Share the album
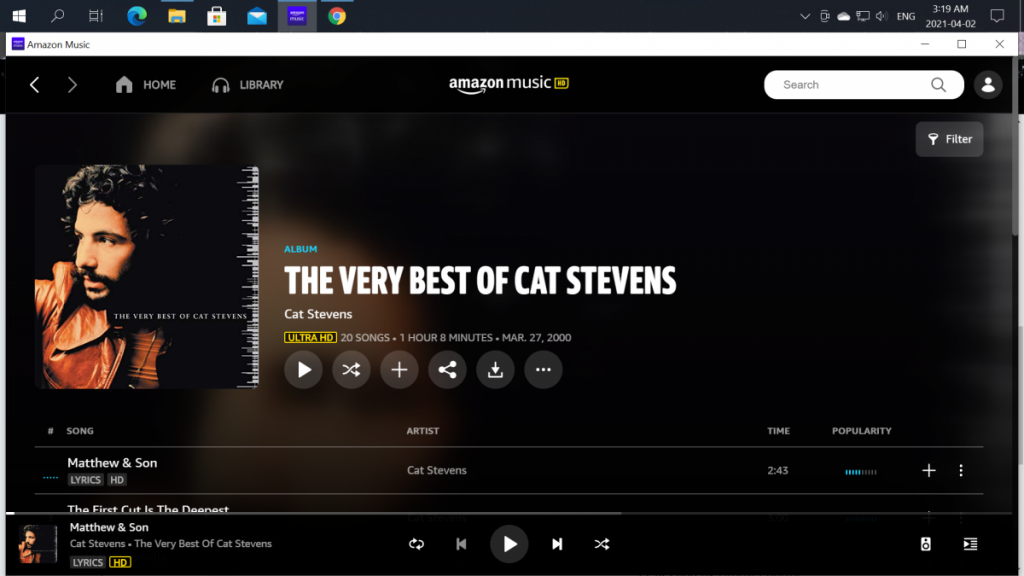This screenshot has height=576, width=1024. pyautogui.click(x=447, y=370)
